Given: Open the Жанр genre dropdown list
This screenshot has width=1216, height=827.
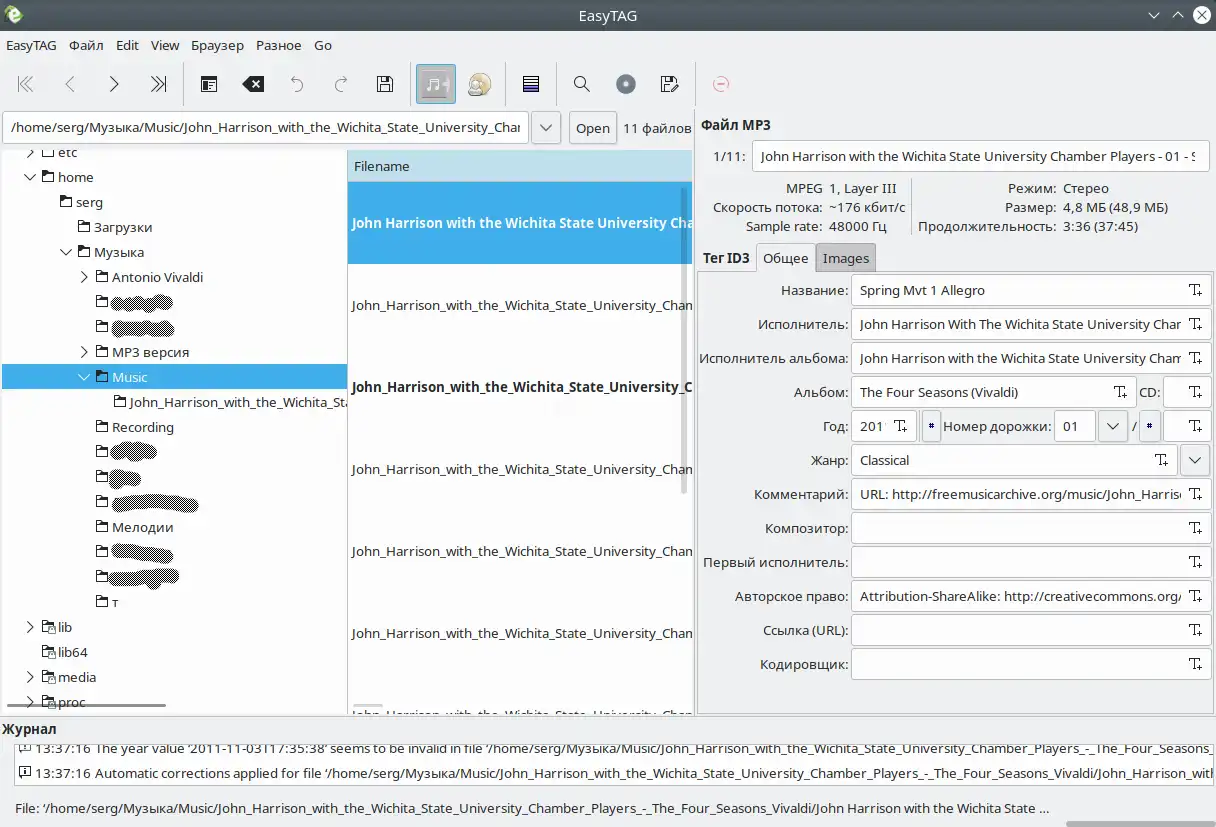Looking at the screenshot, I should point(1195,460).
